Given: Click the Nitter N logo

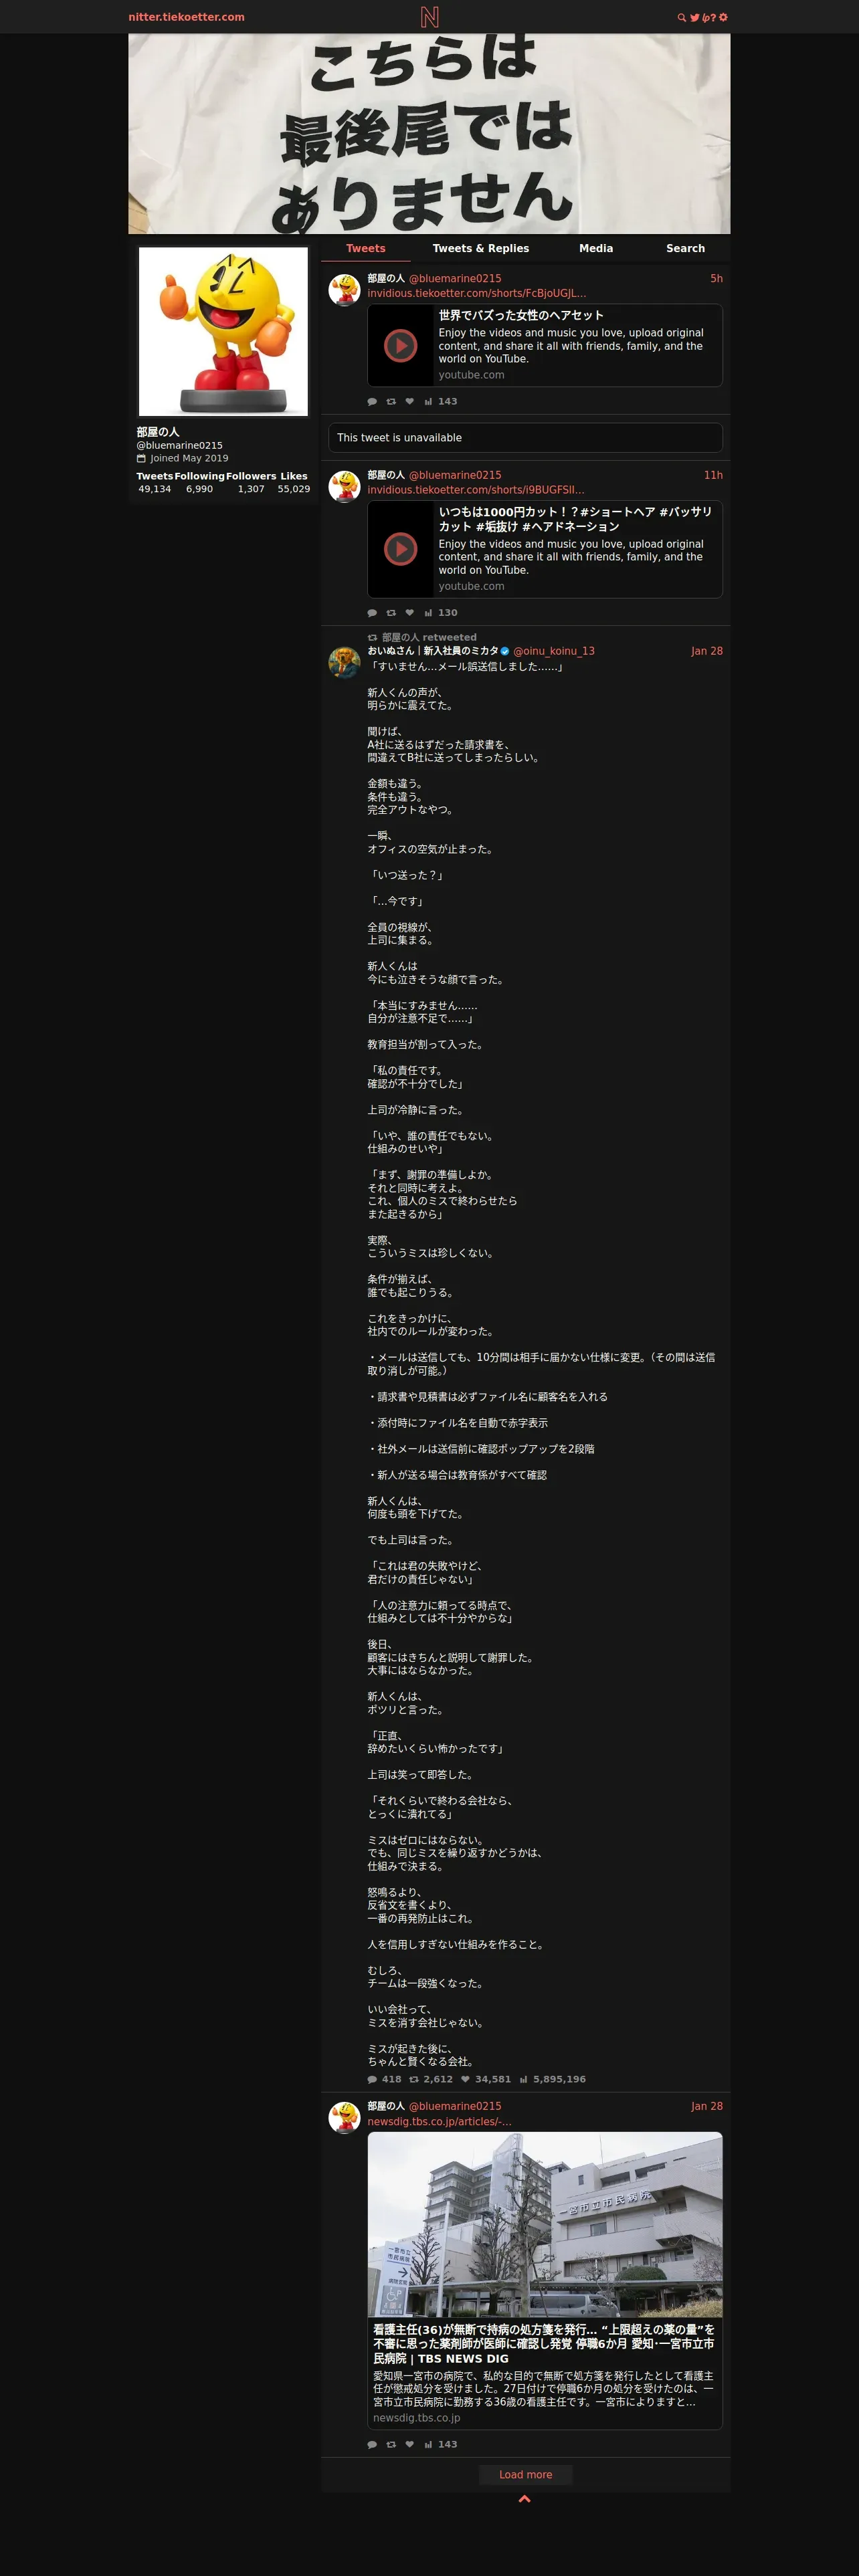Looking at the screenshot, I should pyautogui.click(x=429, y=17).
